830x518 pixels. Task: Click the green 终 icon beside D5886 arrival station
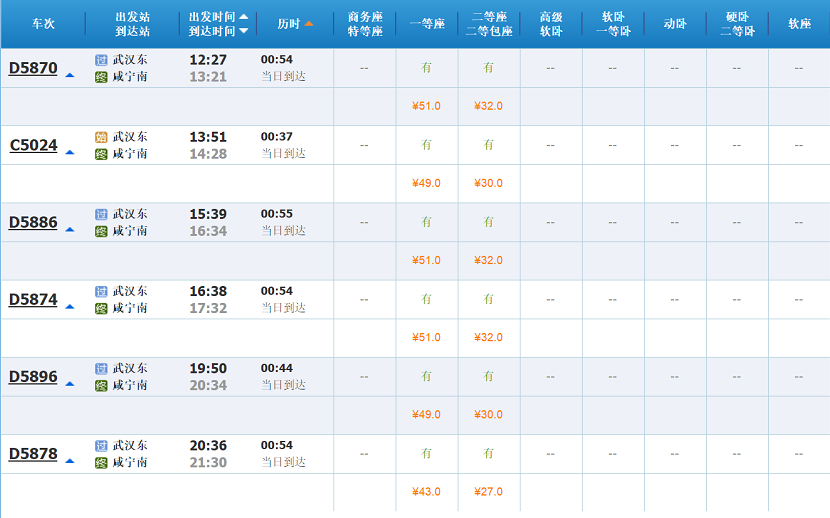click(x=101, y=231)
